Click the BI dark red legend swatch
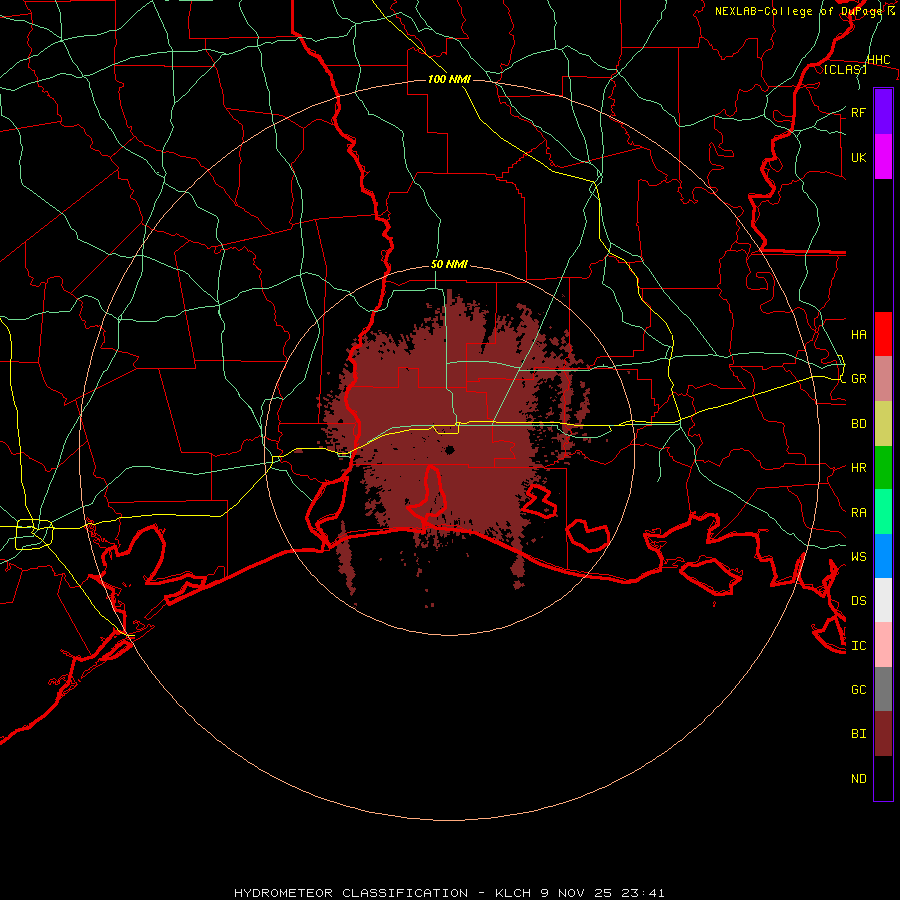Image resolution: width=900 pixels, height=900 pixels. [x=883, y=734]
